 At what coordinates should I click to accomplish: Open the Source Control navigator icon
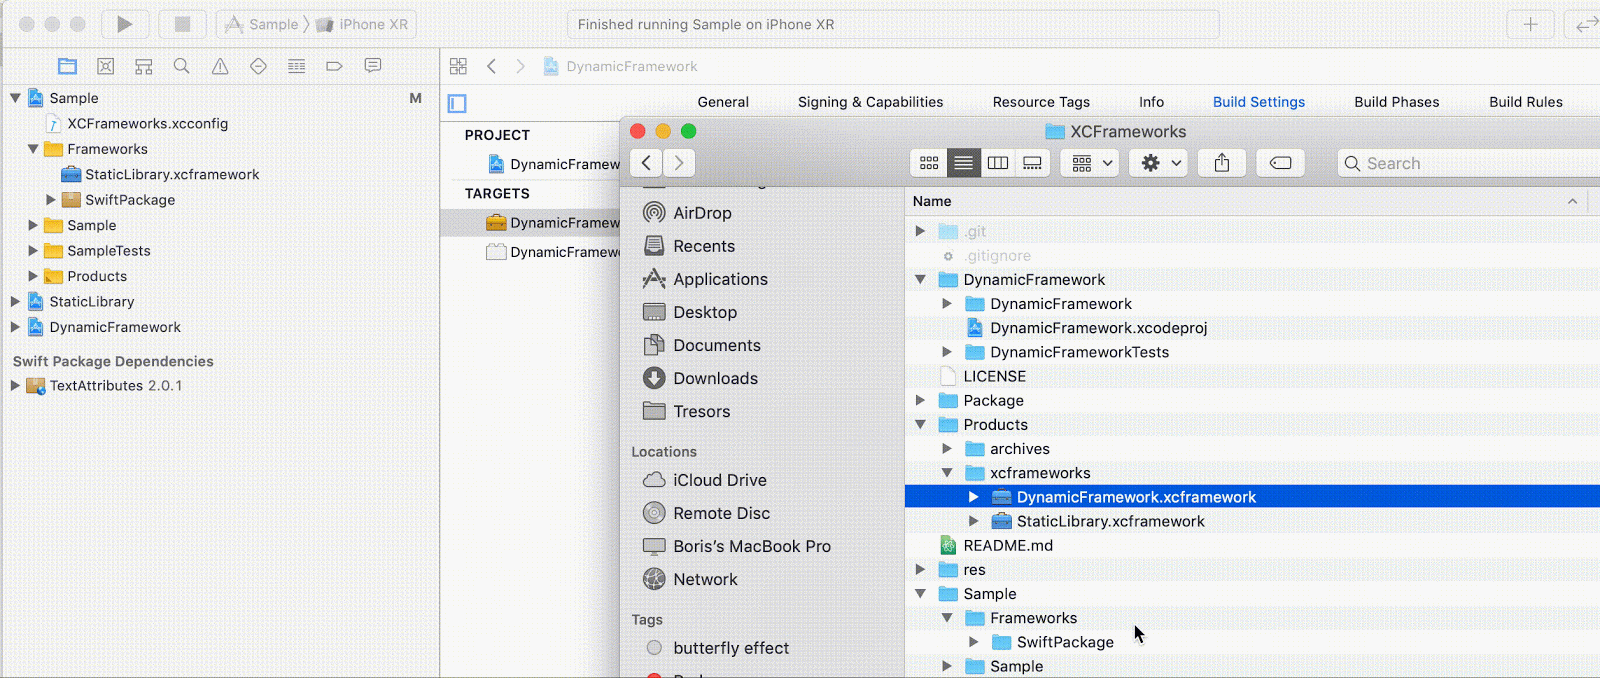coord(105,66)
